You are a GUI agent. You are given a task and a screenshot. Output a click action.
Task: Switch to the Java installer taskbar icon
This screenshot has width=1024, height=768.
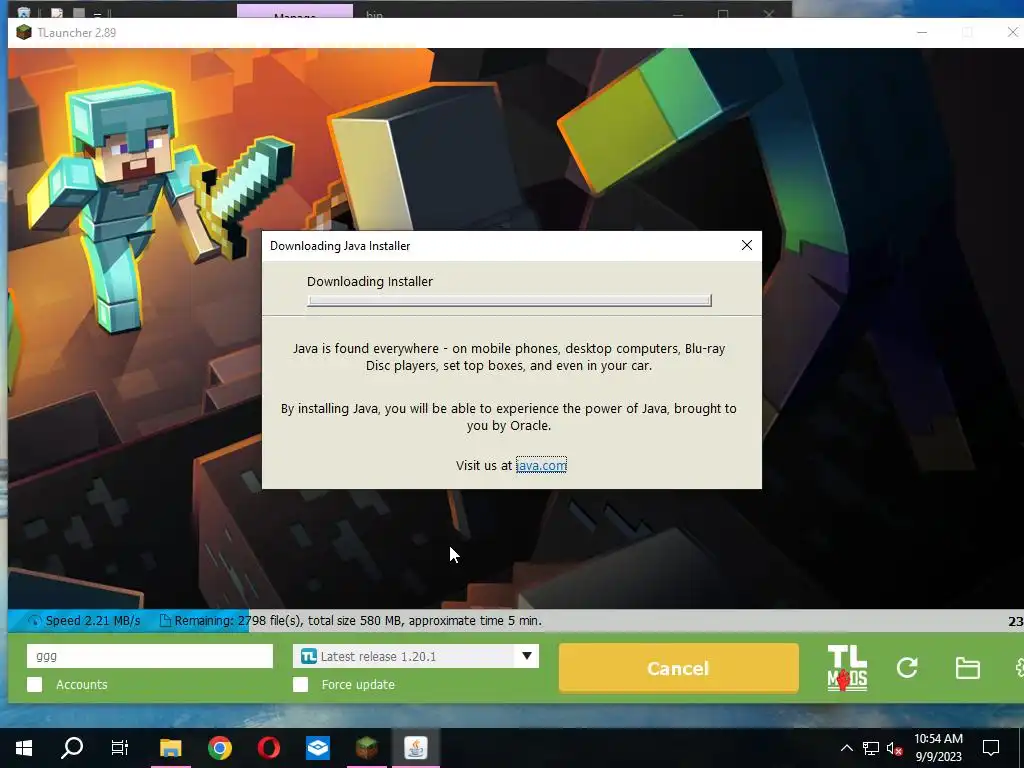coord(415,748)
